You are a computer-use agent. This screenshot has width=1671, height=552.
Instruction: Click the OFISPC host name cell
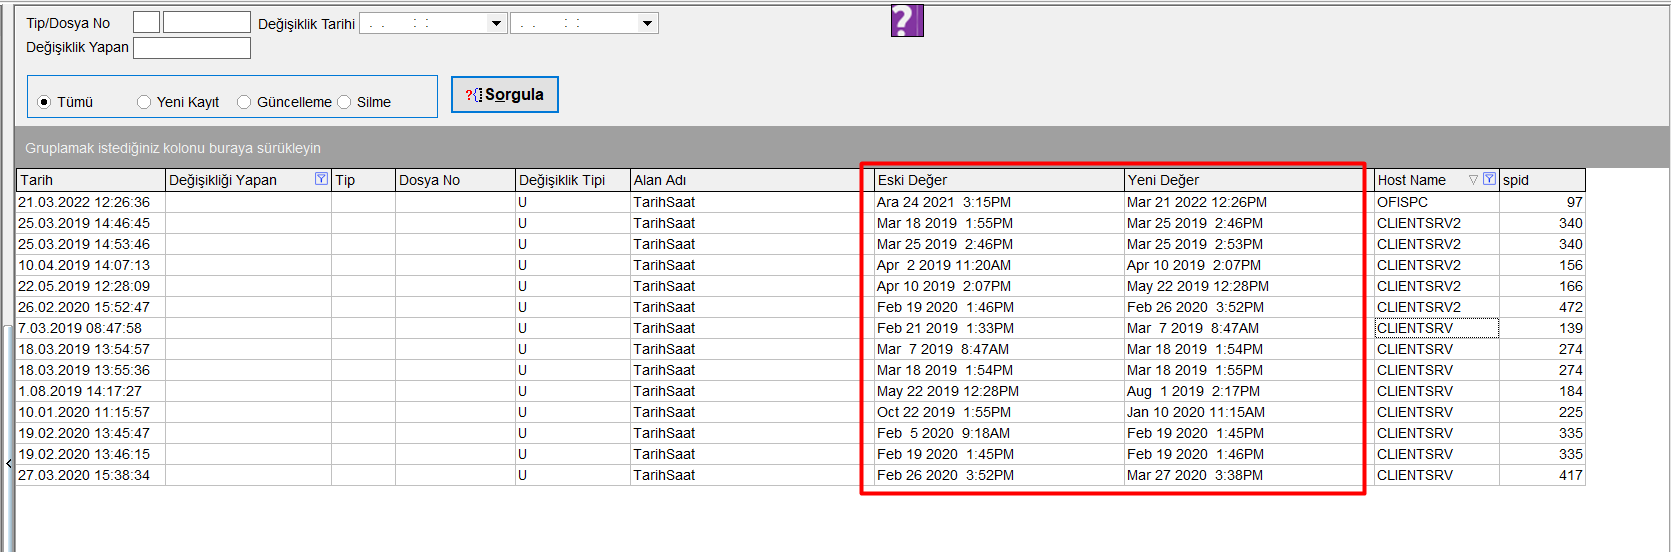(1437, 202)
